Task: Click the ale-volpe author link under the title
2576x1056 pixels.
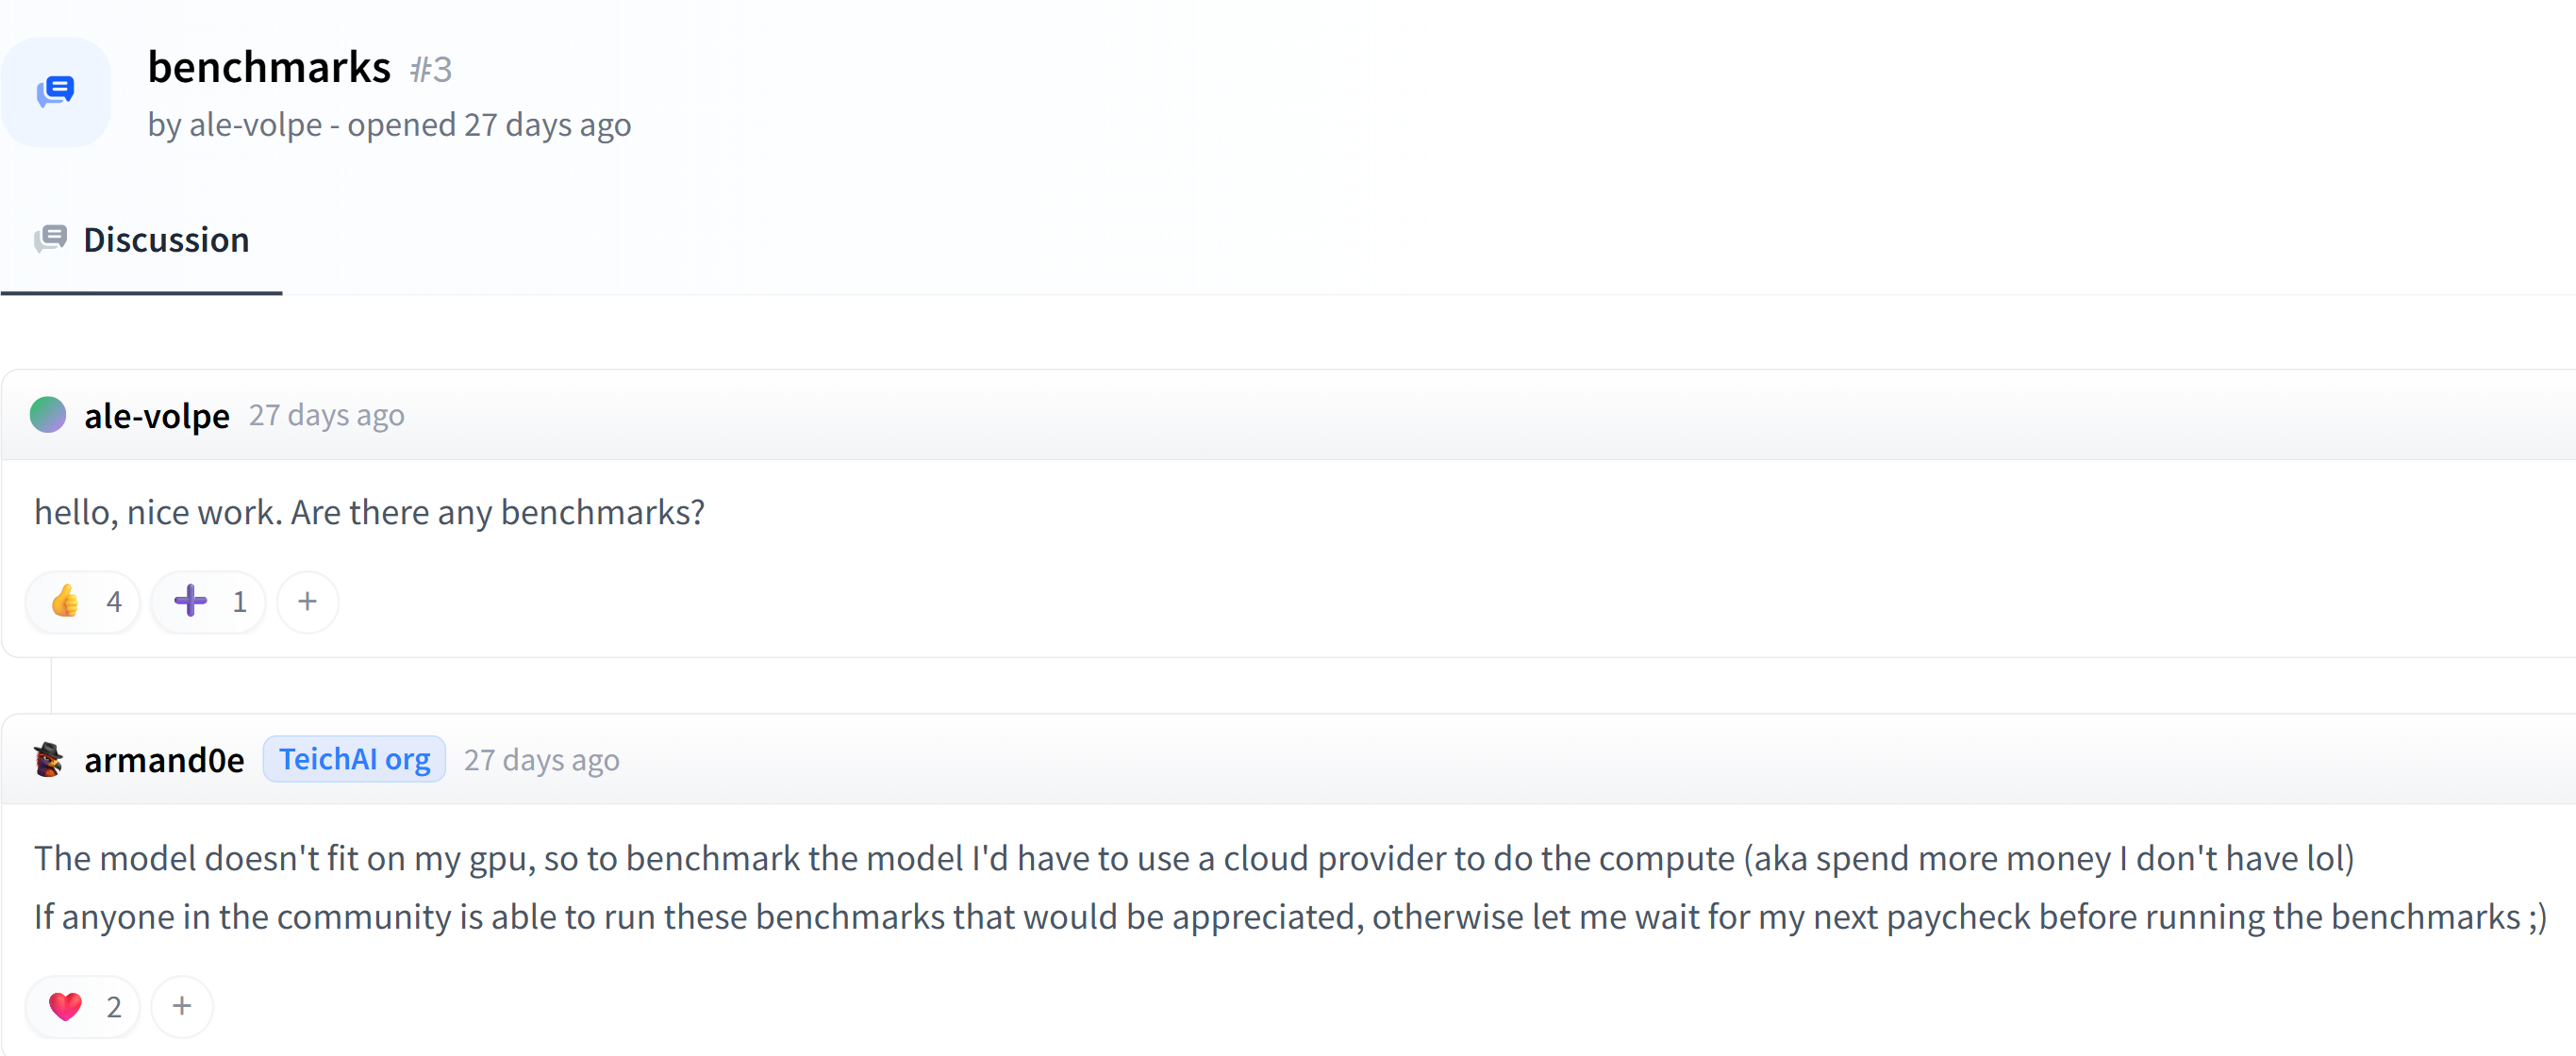Action: [x=255, y=125]
